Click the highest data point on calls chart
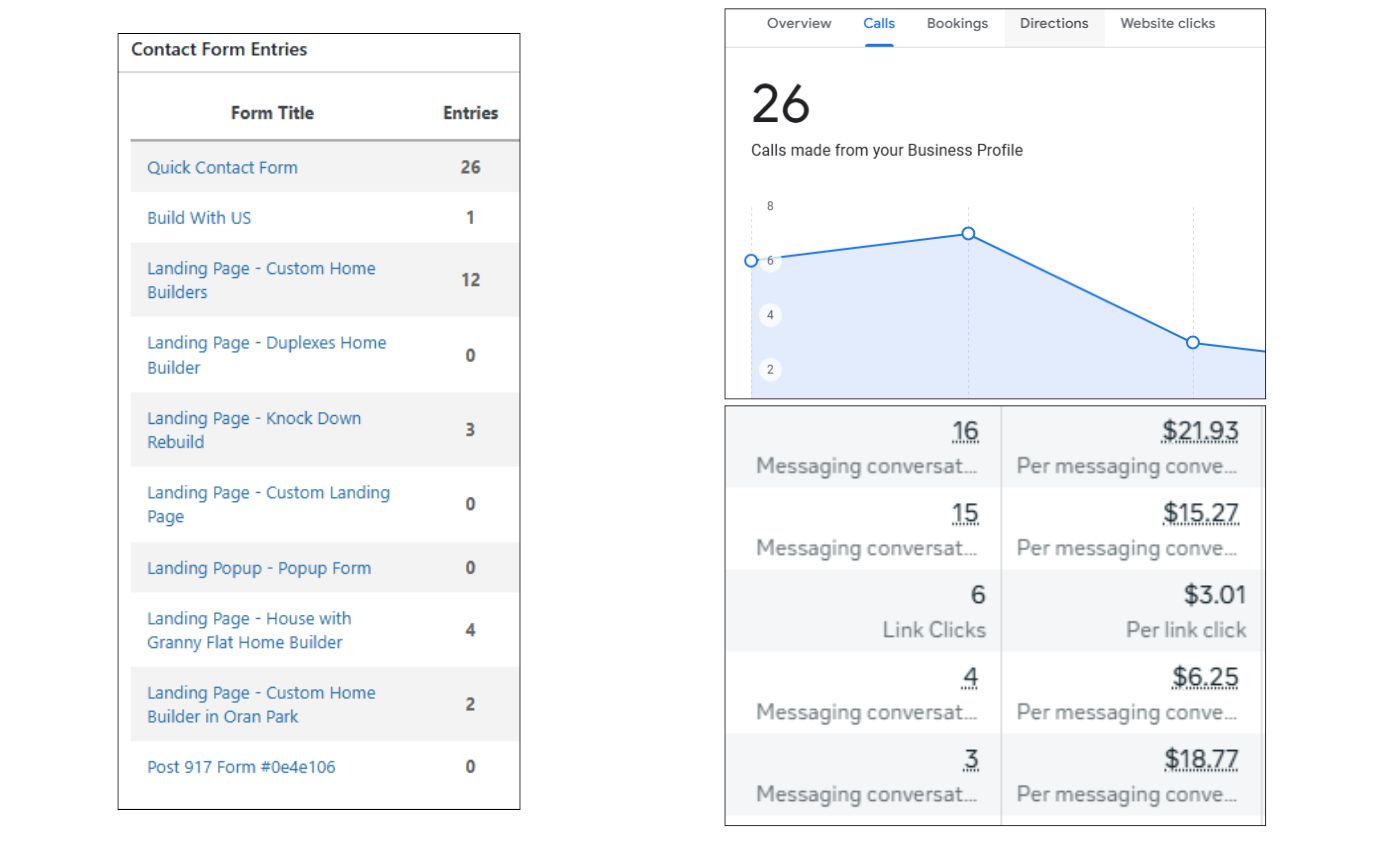The width and height of the screenshot is (1385, 843). tap(968, 233)
